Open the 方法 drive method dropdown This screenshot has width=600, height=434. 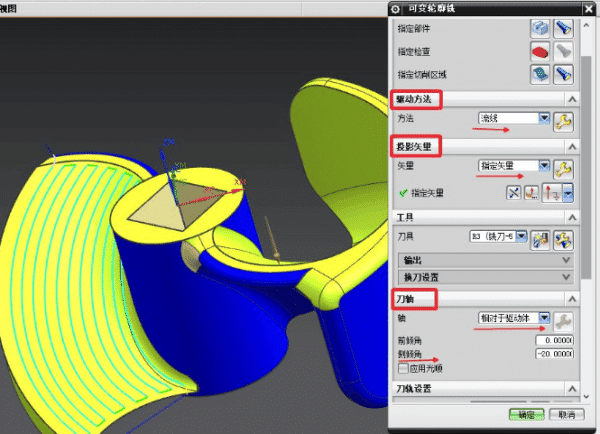[545, 119]
